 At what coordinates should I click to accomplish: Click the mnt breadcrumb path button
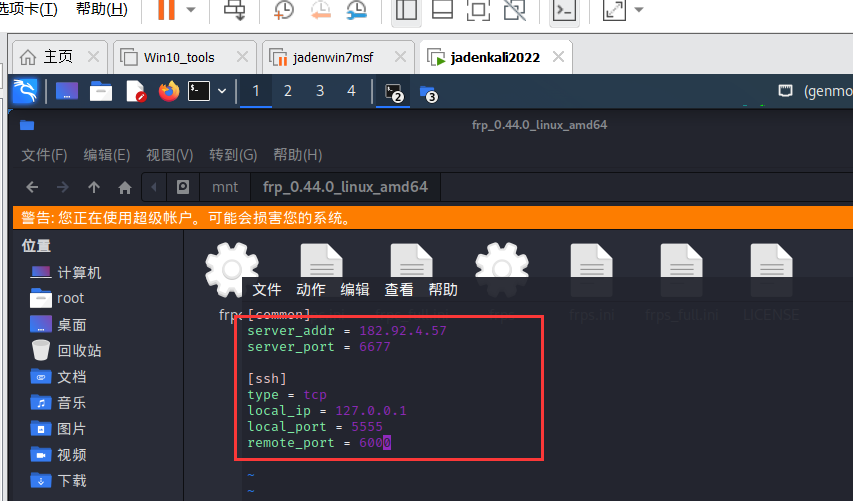tap(225, 187)
